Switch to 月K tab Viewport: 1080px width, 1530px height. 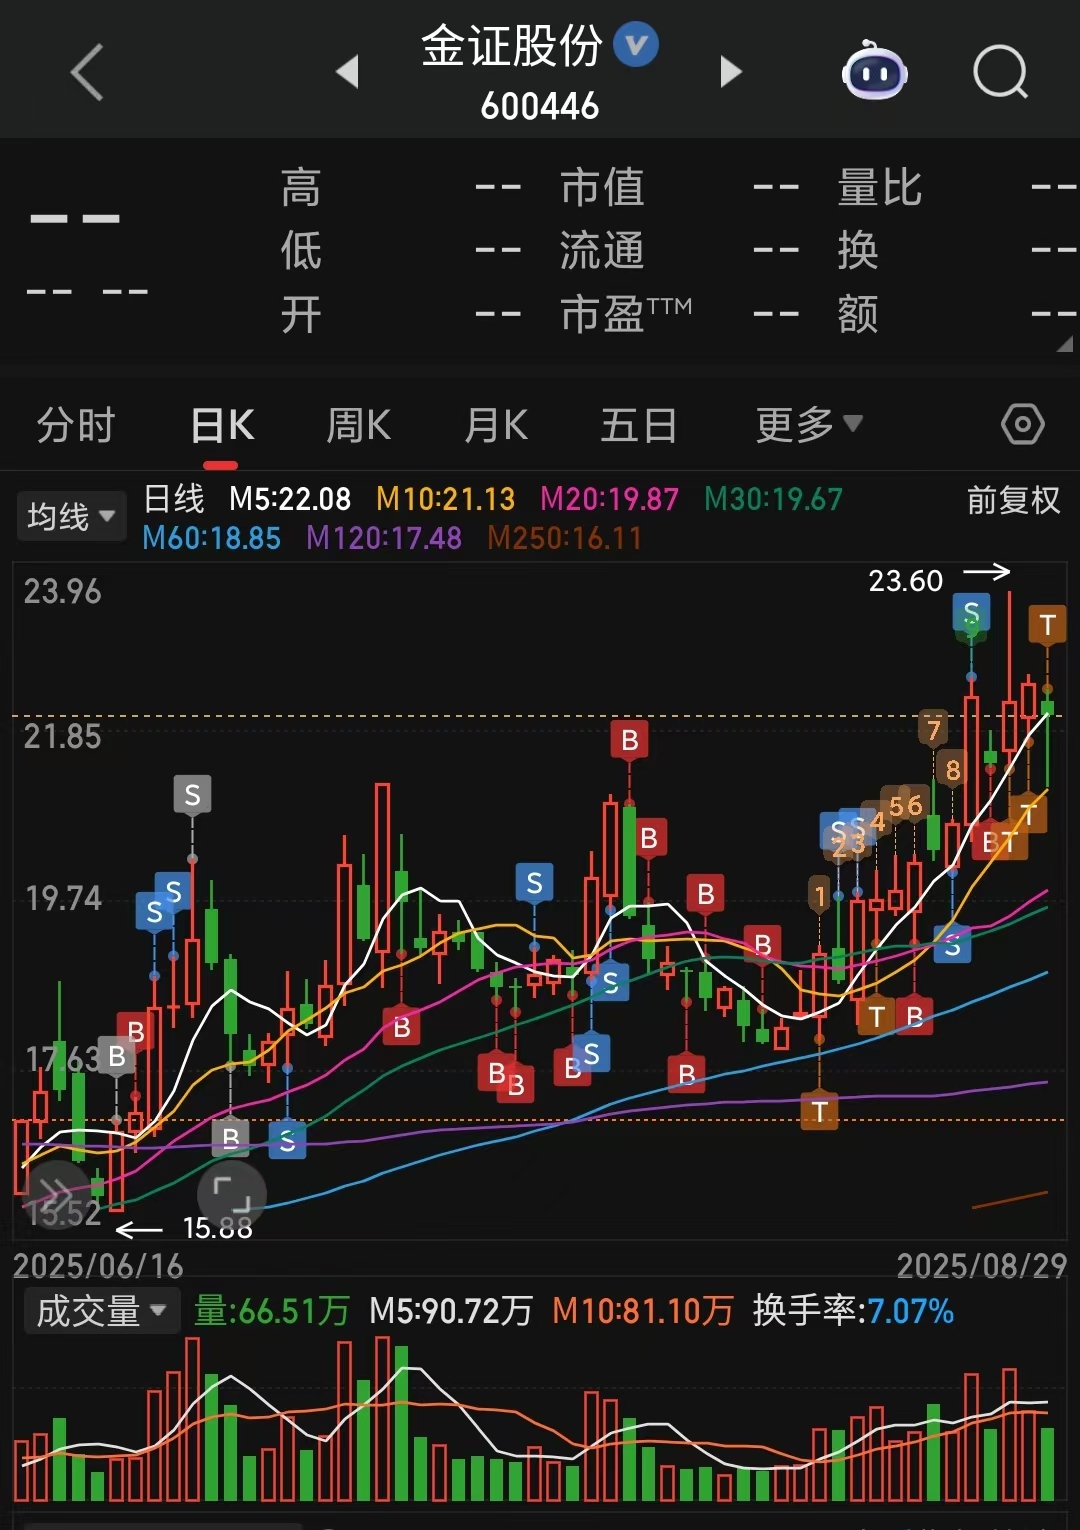(496, 425)
